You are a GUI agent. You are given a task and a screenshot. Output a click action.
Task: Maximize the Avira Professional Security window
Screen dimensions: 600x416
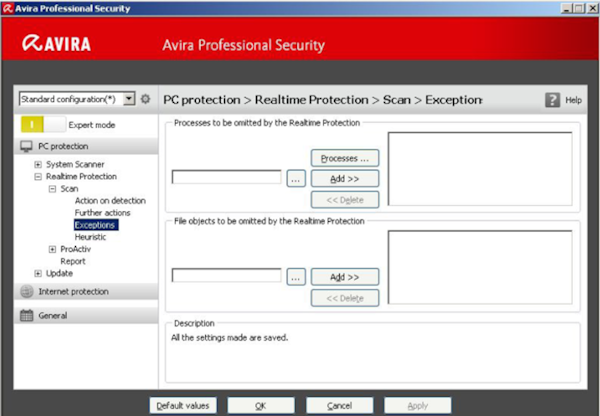coord(579,8)
